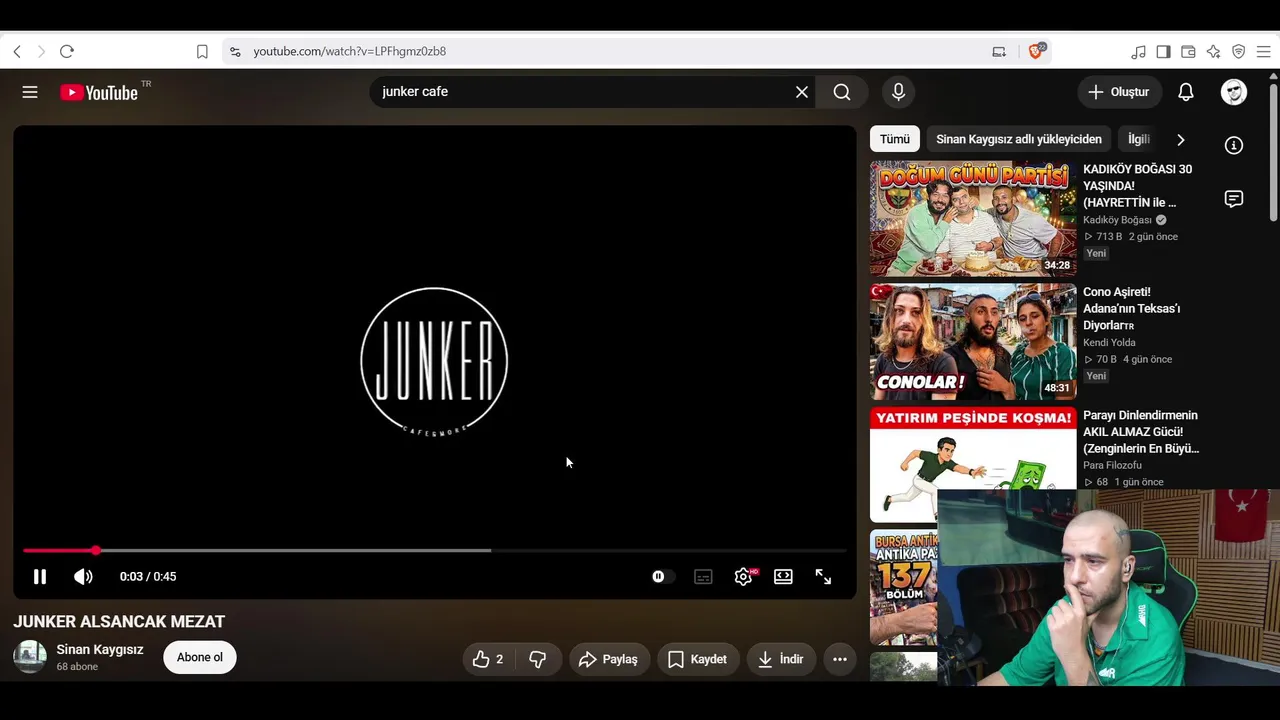Open the notifications bell

(1186, 92)
